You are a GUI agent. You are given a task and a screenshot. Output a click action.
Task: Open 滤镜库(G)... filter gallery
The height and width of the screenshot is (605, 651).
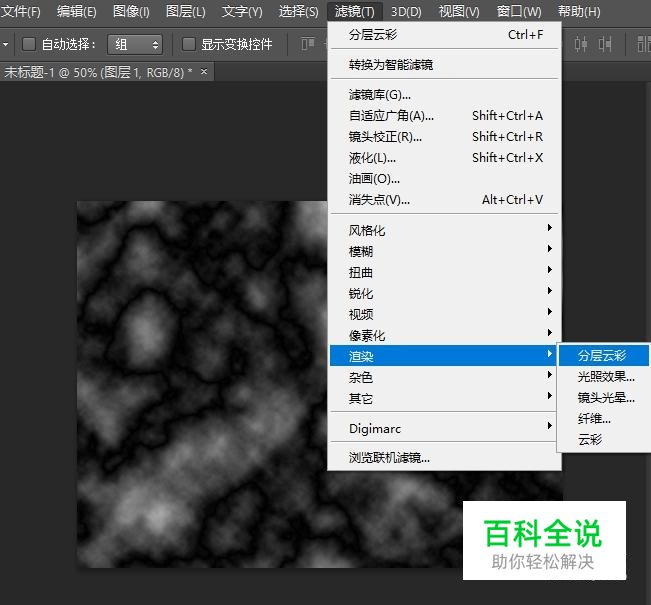pyautogui.click(x=445, y=95)
